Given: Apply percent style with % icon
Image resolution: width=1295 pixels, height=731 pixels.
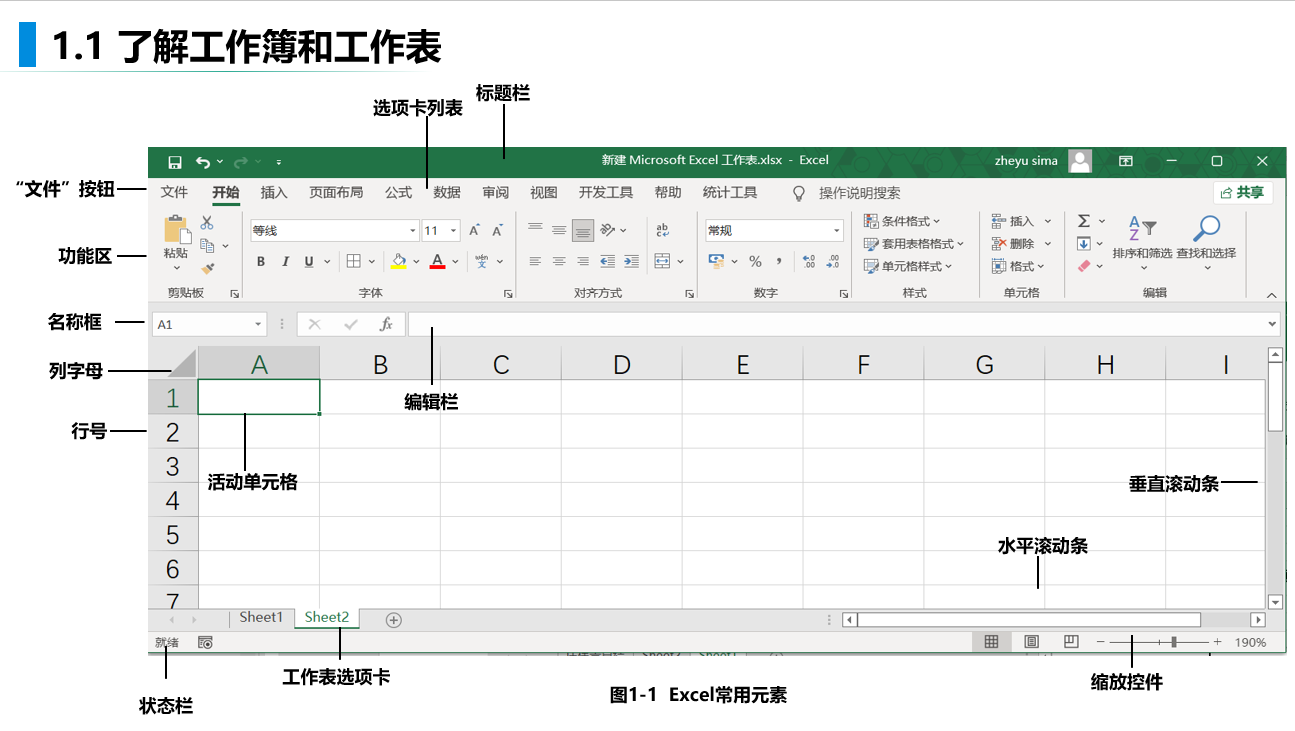Looking at the screenshot, I should click(756, 261).
